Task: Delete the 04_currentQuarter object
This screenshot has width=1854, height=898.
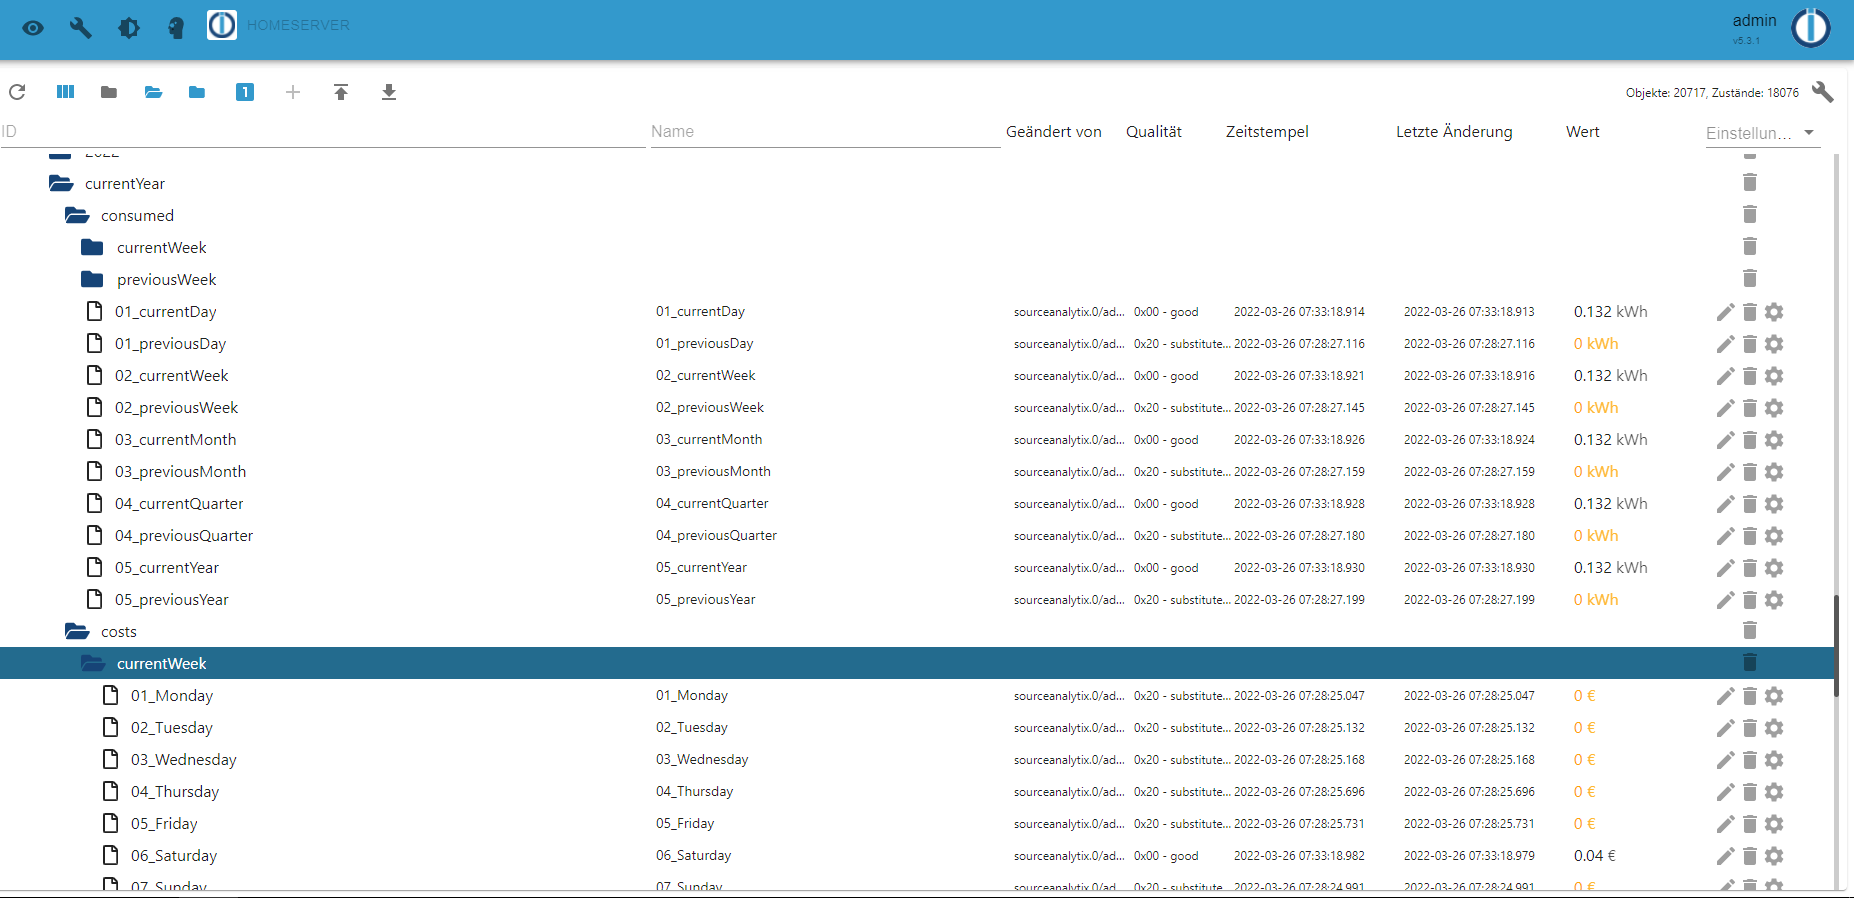Action: [x=1750, y=504]
